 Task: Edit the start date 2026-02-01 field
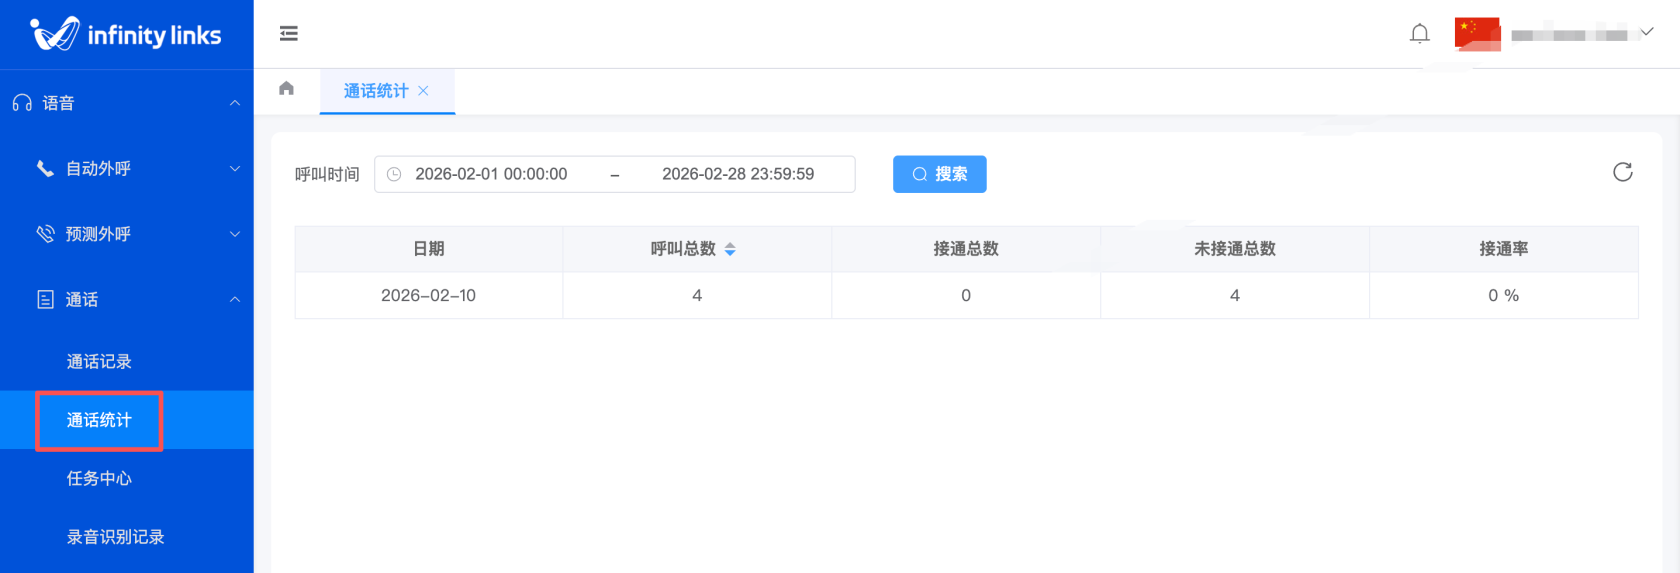[x=491, y=174]
